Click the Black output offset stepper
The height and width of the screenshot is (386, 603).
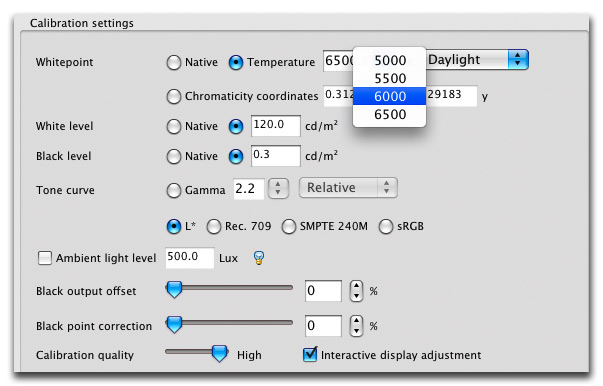[356, 291]
